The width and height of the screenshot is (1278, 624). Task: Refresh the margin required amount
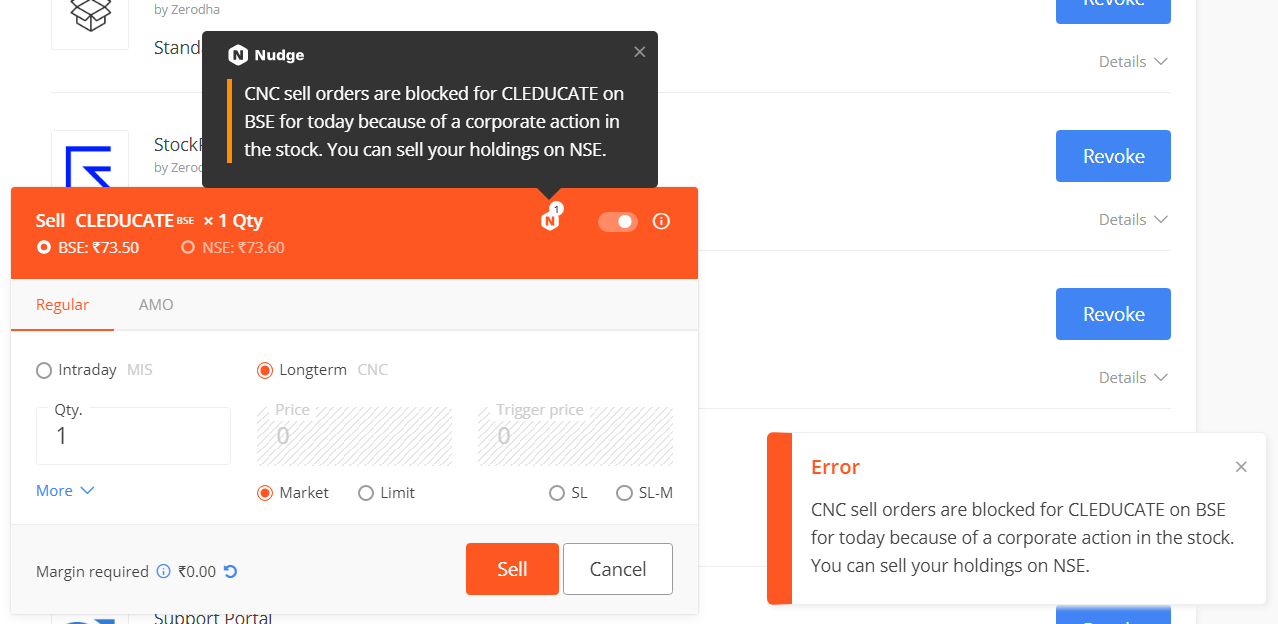point(231,571)
